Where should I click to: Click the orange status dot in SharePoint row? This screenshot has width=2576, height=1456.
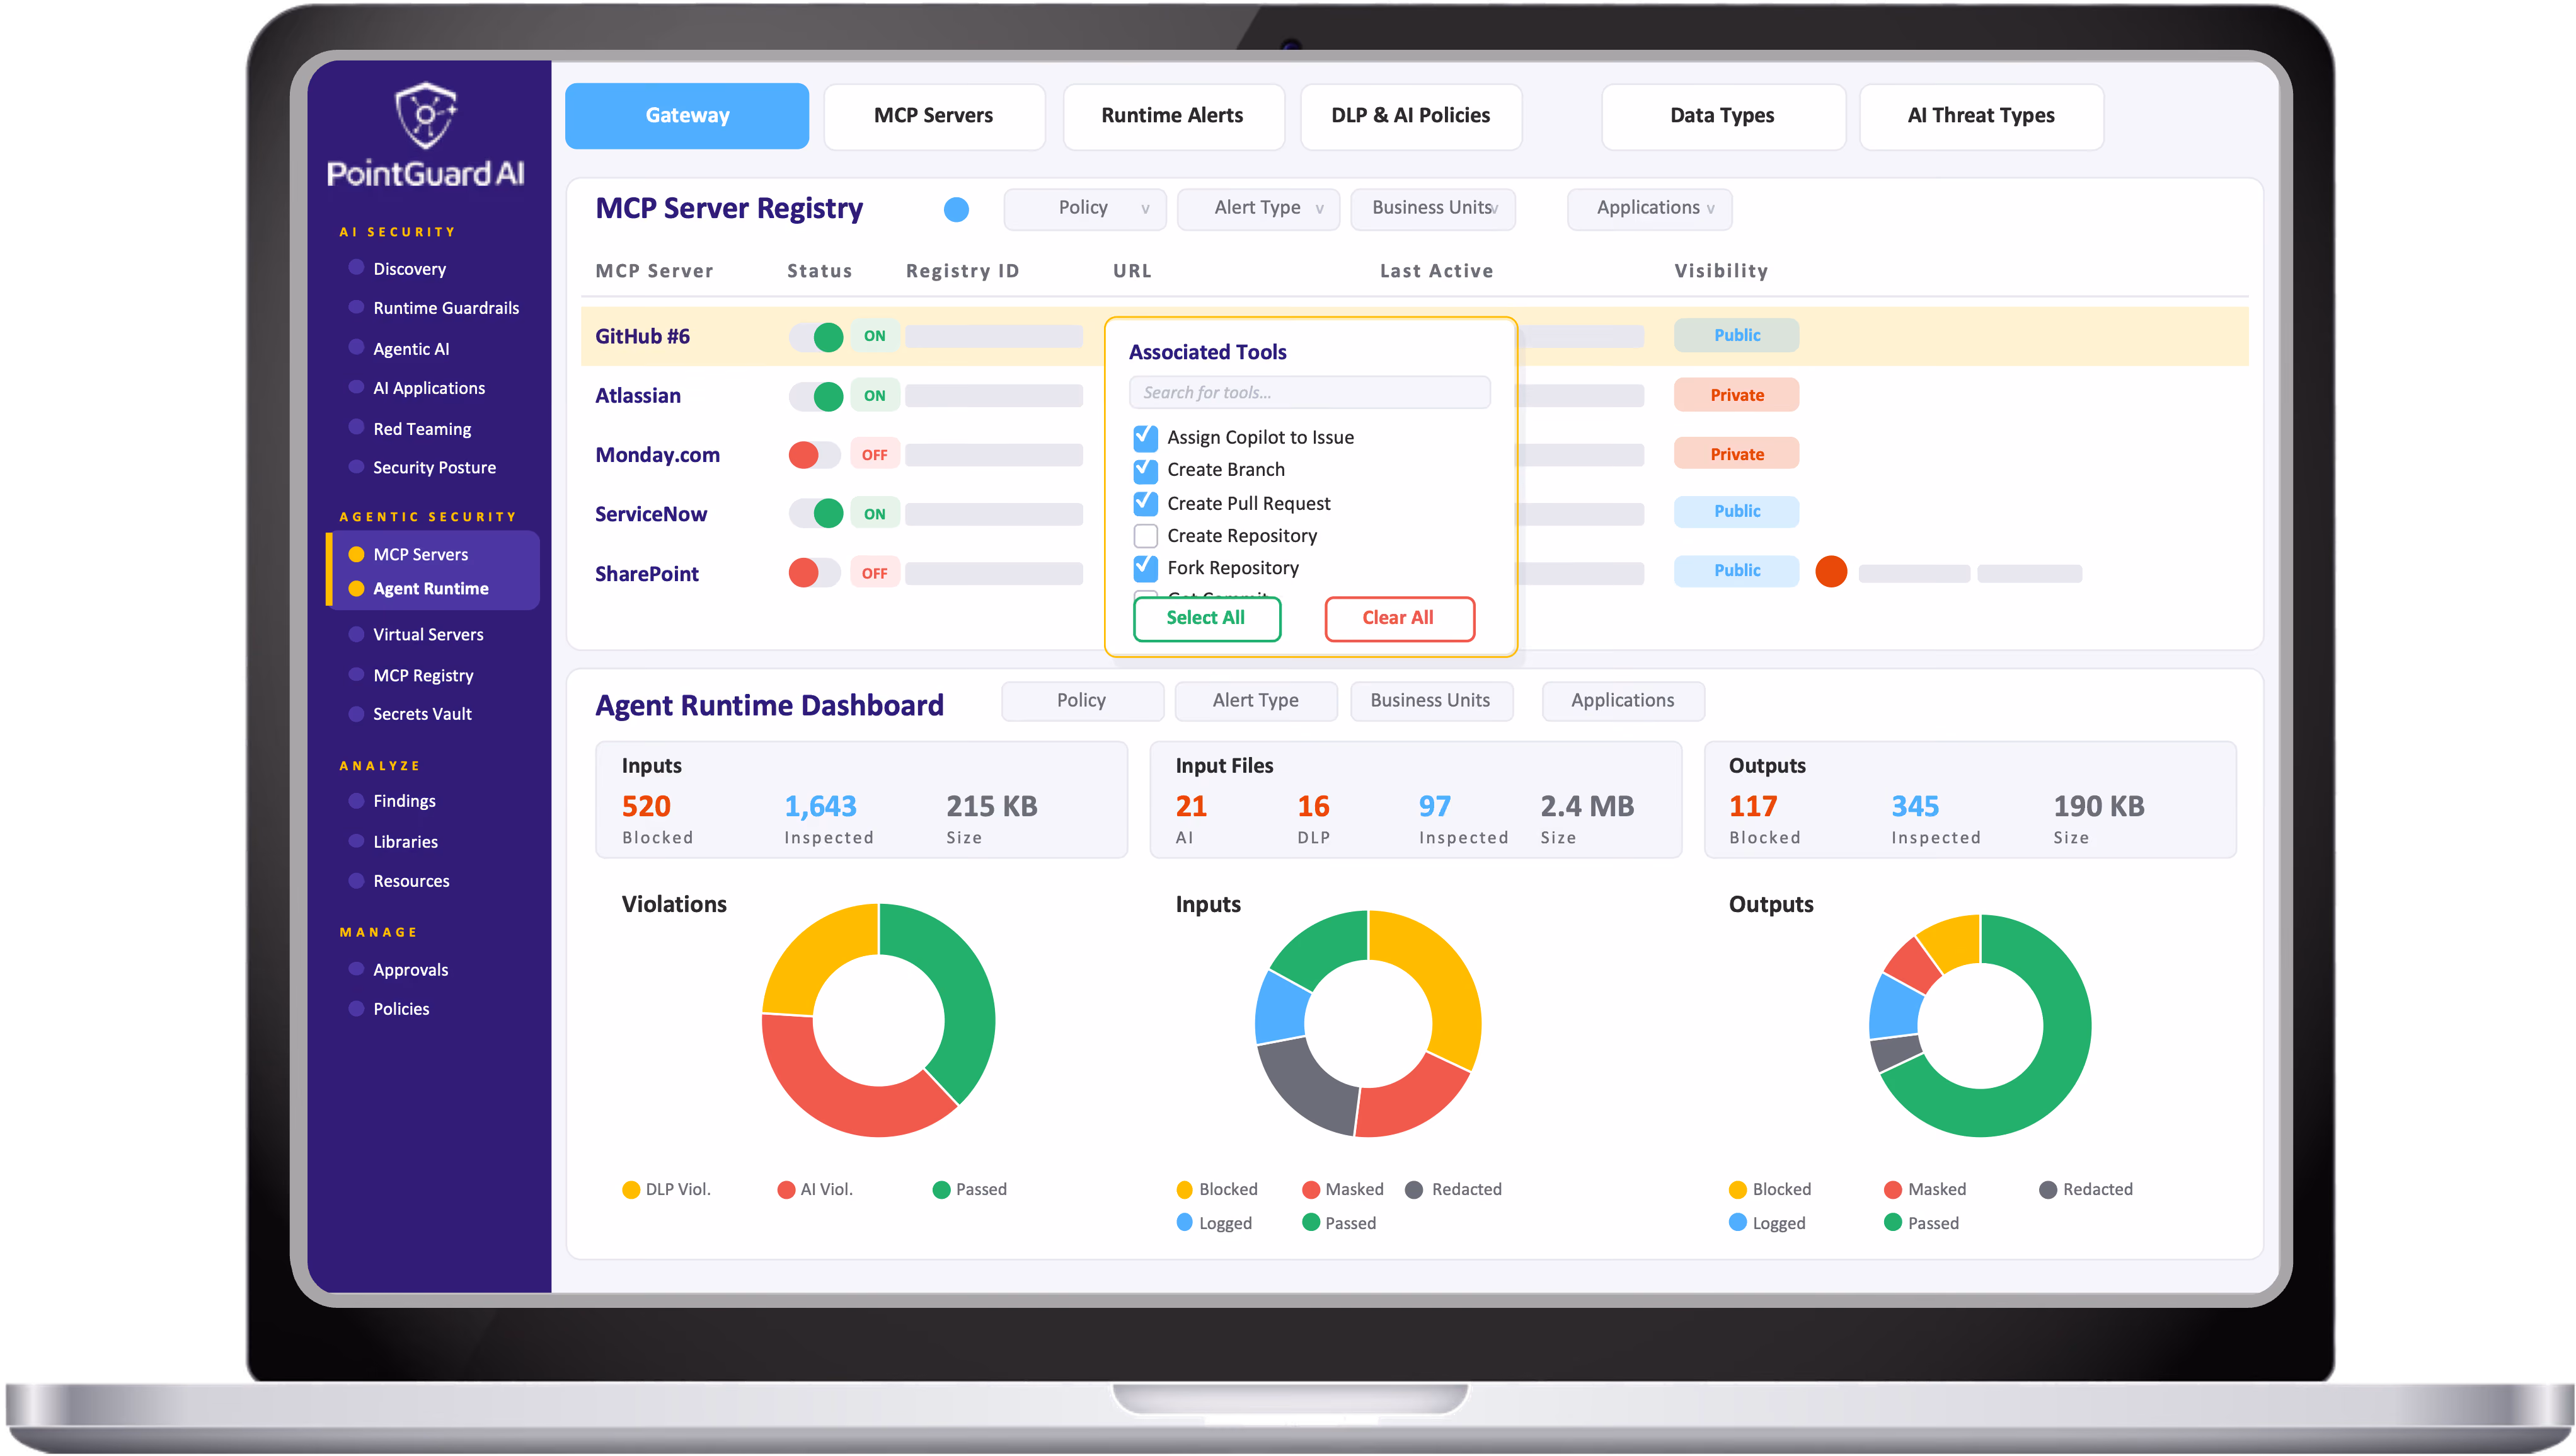click(1831, 572)
